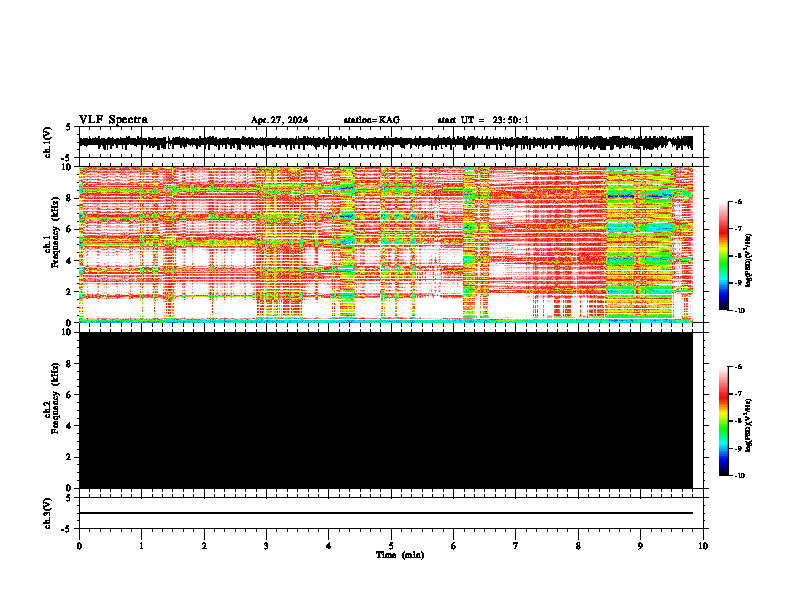Click inside the ch.1 colored spectrogram
Image resolution: width=792 pixels, height=612 pixels.
pos(386,244)
